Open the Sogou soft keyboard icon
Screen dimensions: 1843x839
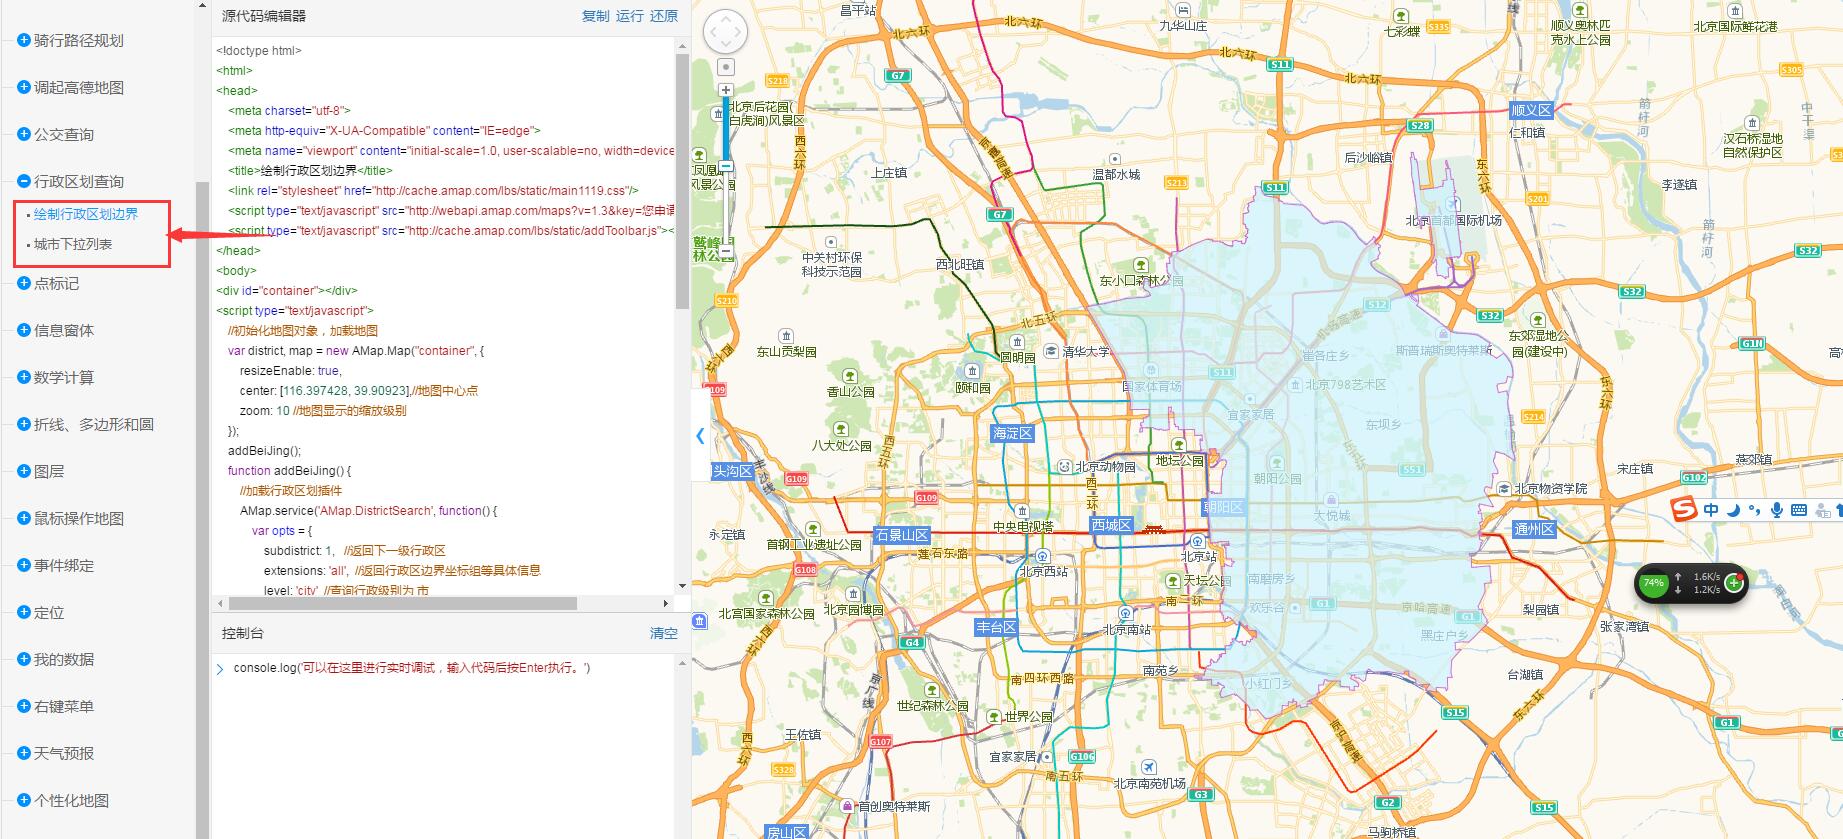pos(1798,510)
